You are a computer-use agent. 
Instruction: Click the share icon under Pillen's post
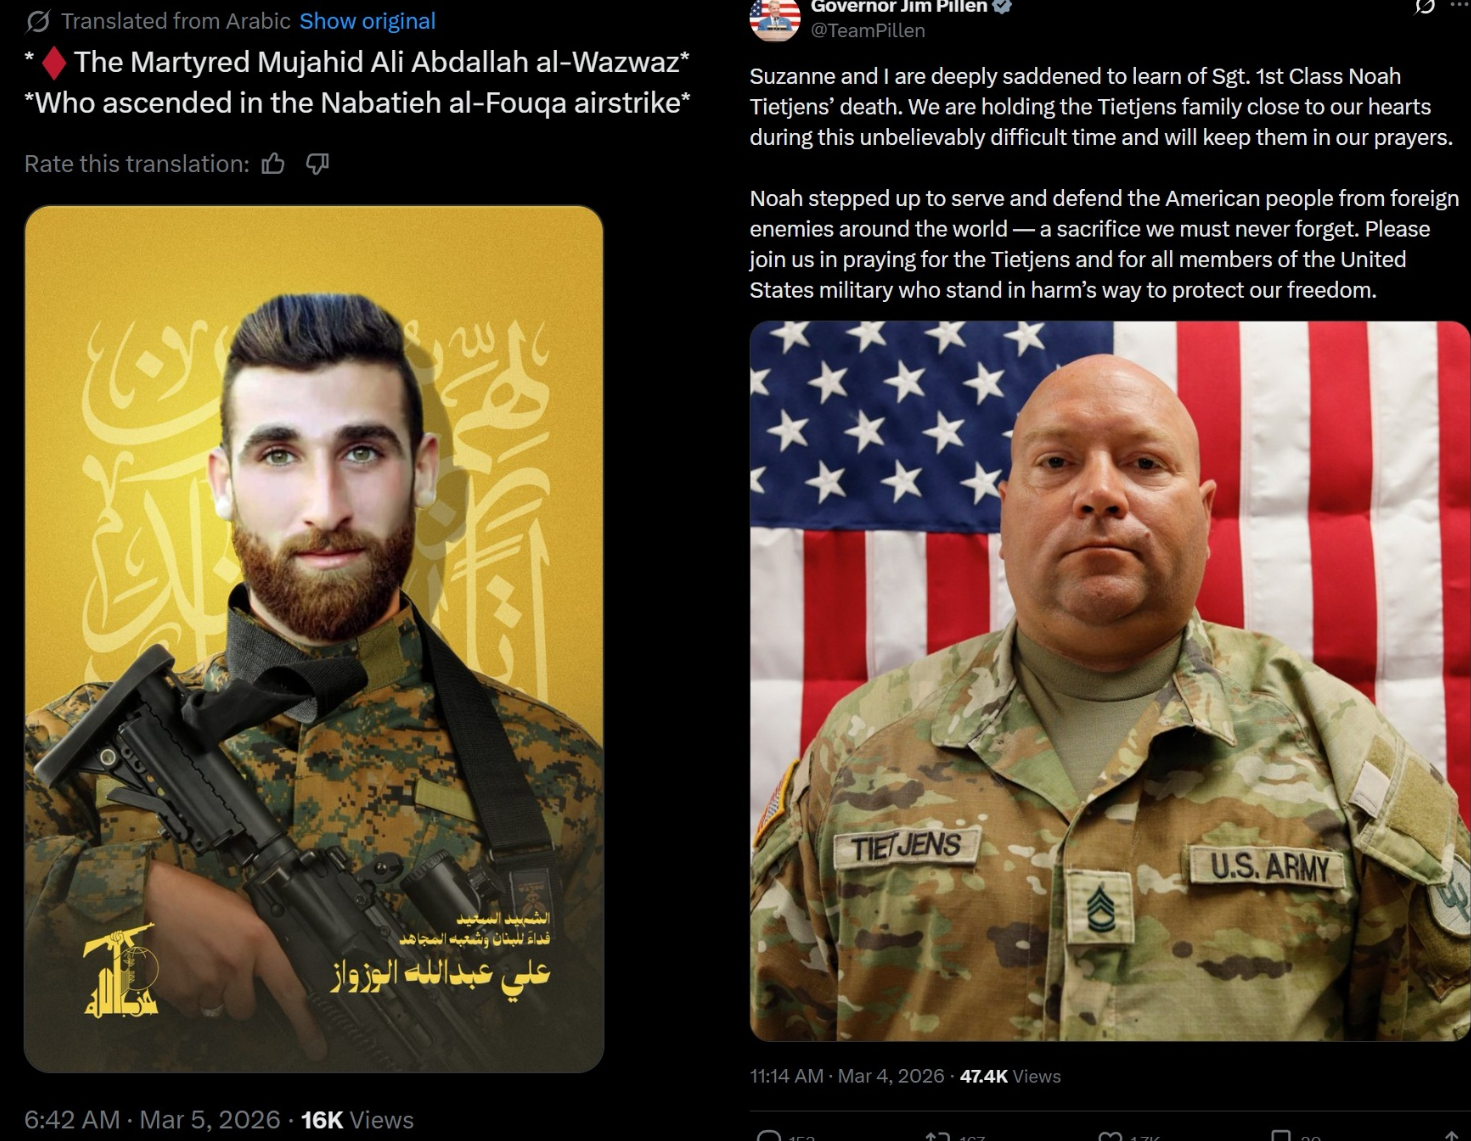pos(1452,1136)
